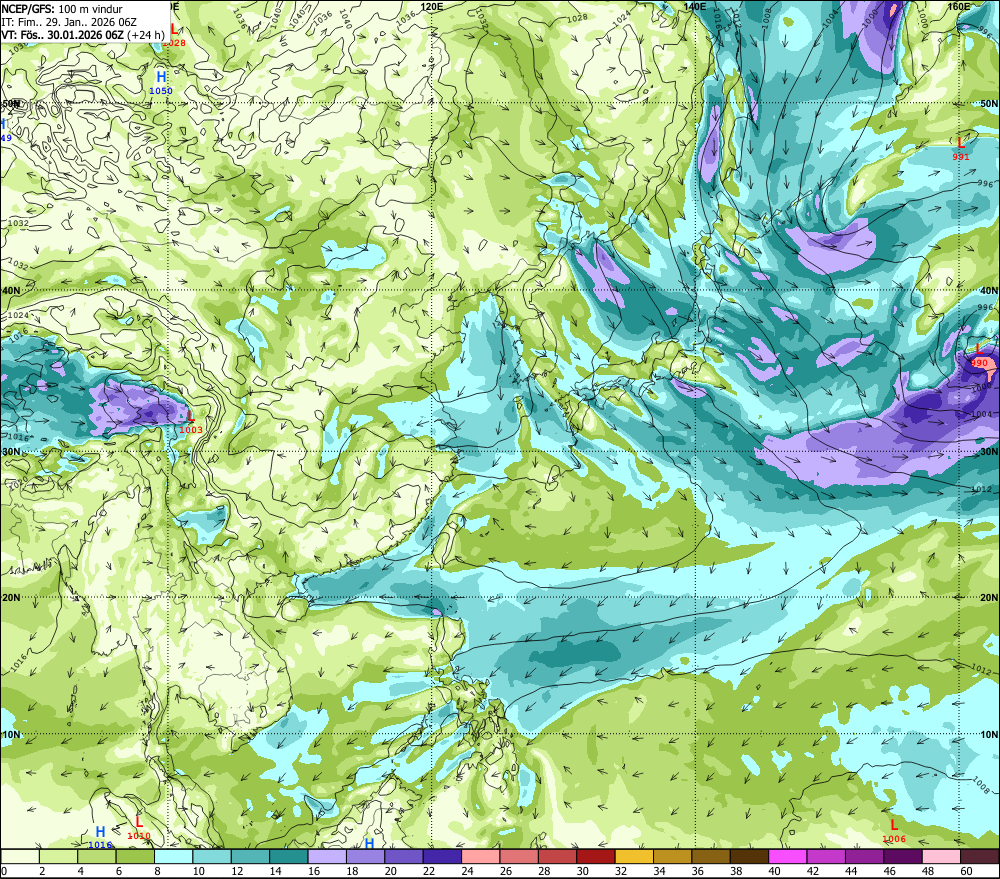Screen dimensions: 1000x879
Task: Select the dark indigo 22–24 legend swatch
Action: coord(443,856)
